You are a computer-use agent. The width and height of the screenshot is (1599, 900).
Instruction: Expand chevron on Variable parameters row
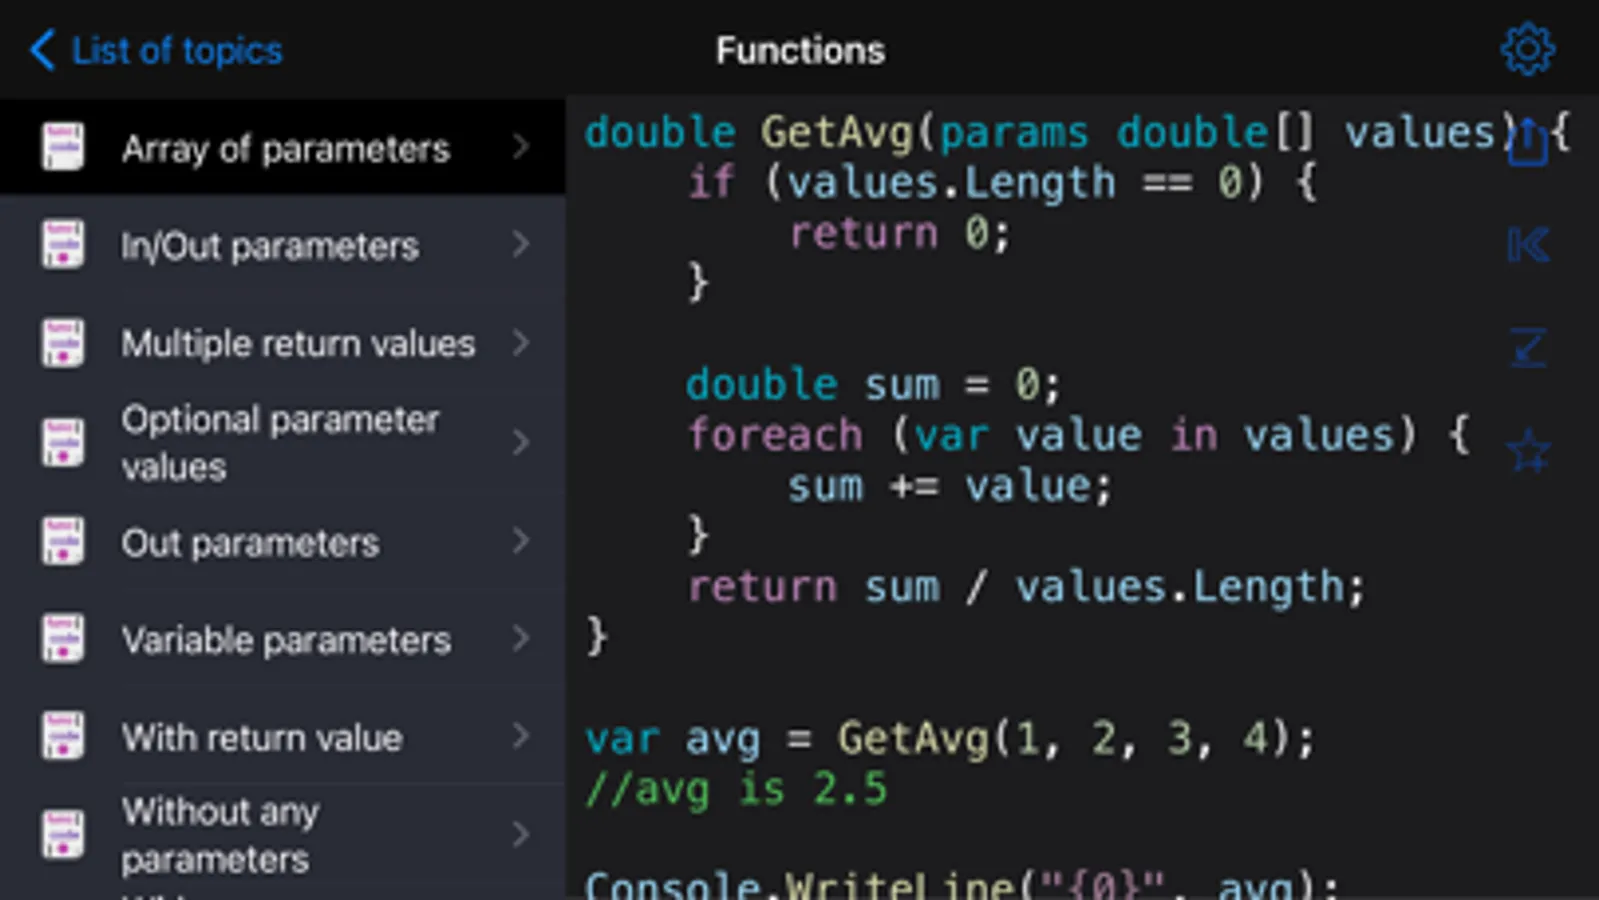point(520,638)
